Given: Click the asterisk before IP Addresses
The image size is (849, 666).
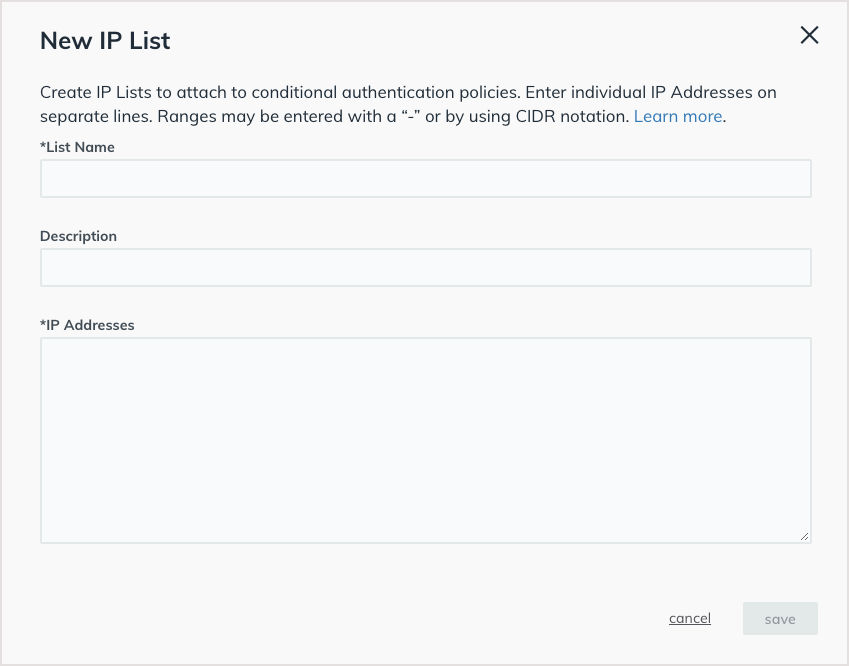Looking at the screenshot, I should (43, 324).
